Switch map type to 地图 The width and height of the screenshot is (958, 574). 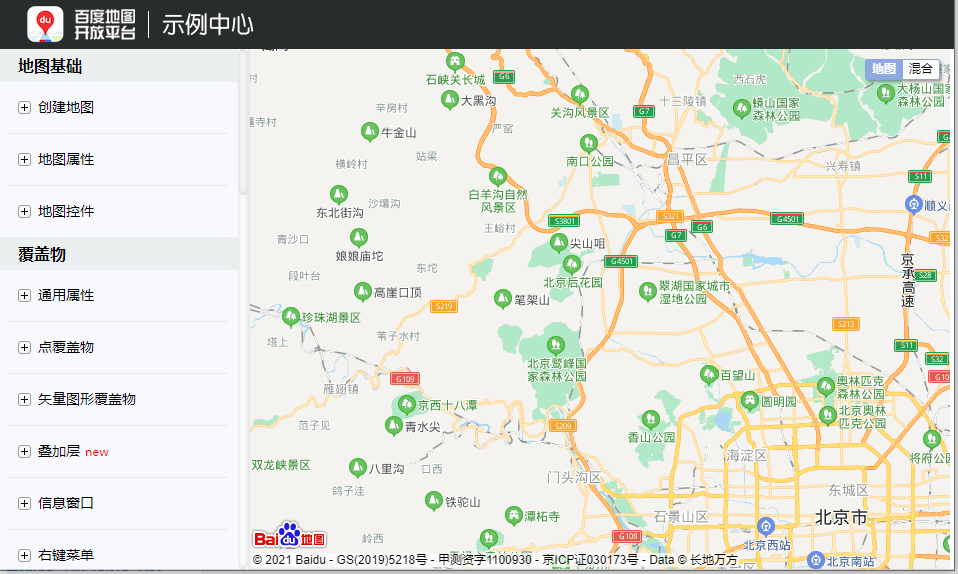pos(883,69)
